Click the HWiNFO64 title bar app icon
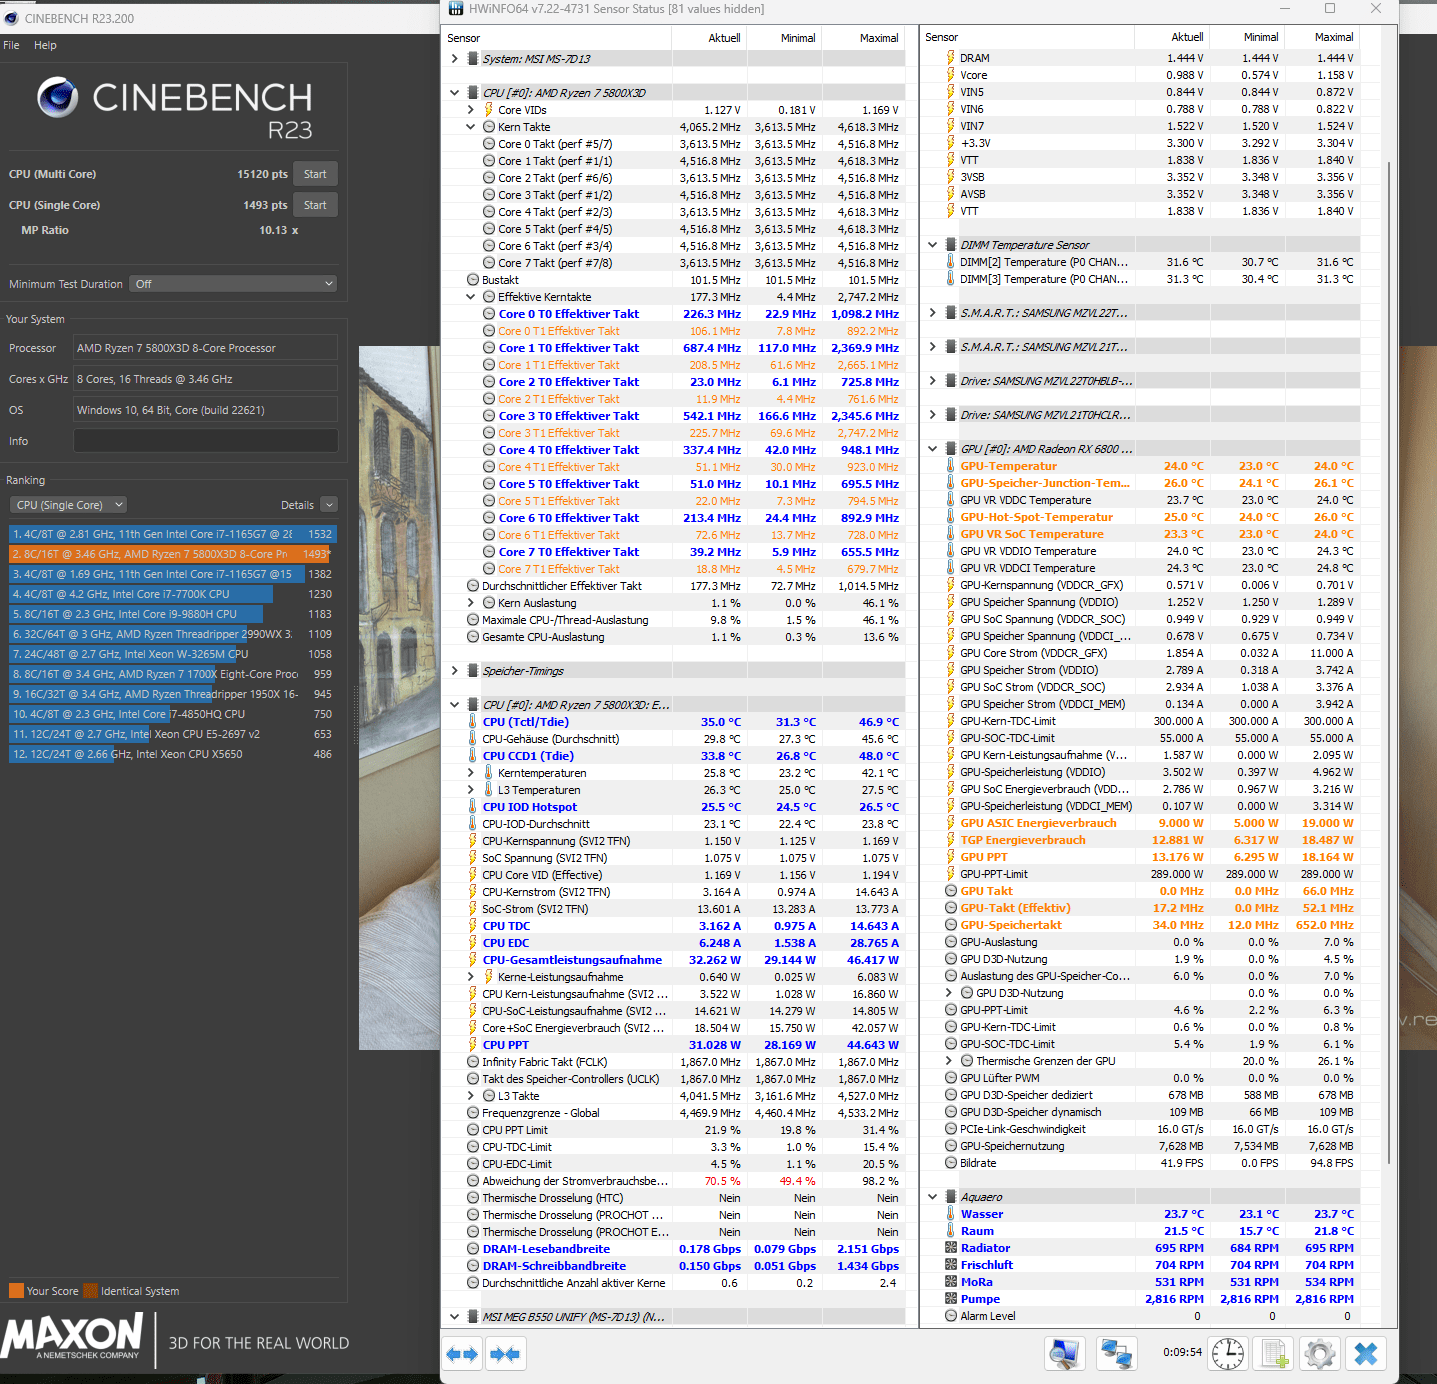This screenshot has height=1384, width=1437. (x=456, y=9)
